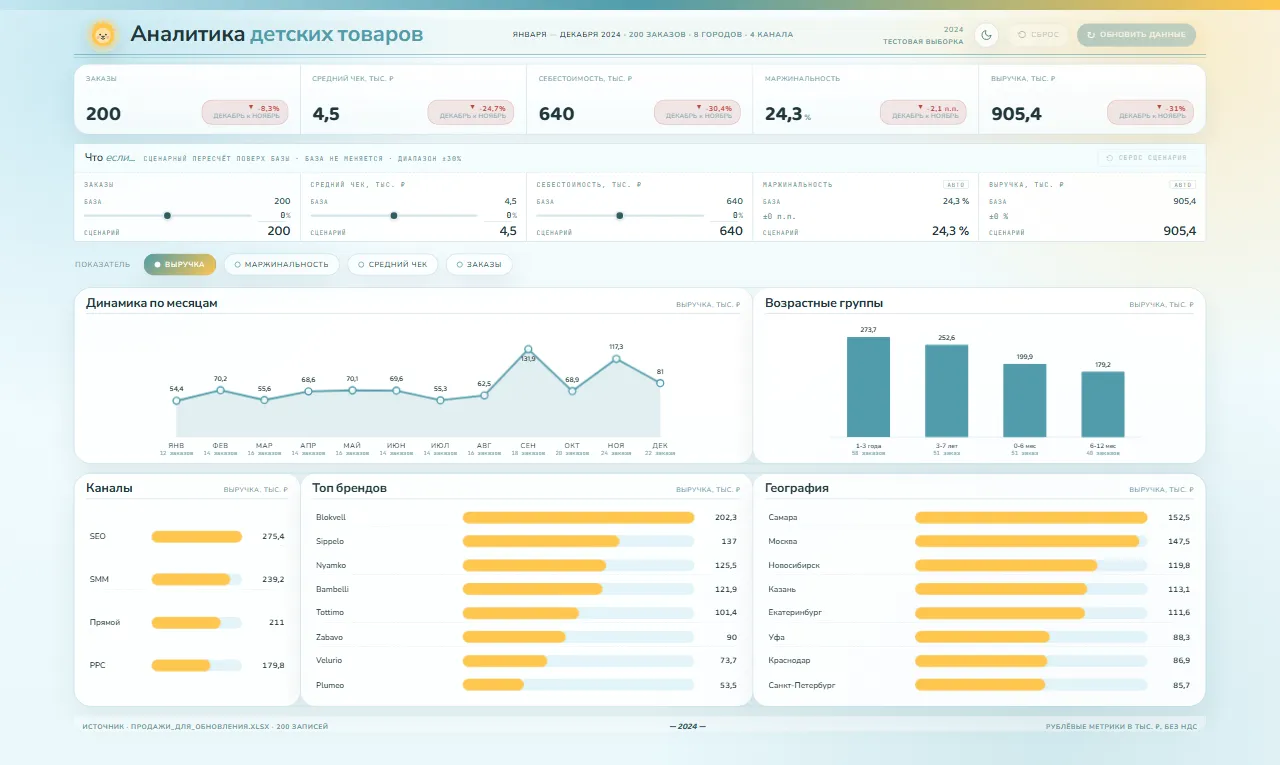Viewport: 1280px width, 765px height.
Task: Click the СЕН data point 131,9 on chart
Action: (528, 349)
